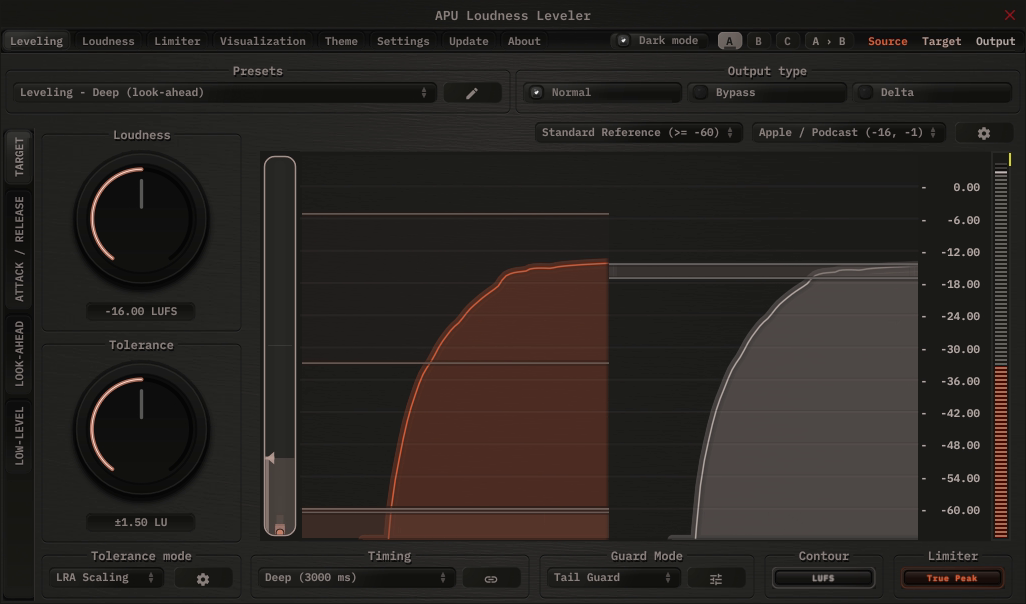Click the pencil edit preset icon
1026x604 pixels.
[472, 93]
